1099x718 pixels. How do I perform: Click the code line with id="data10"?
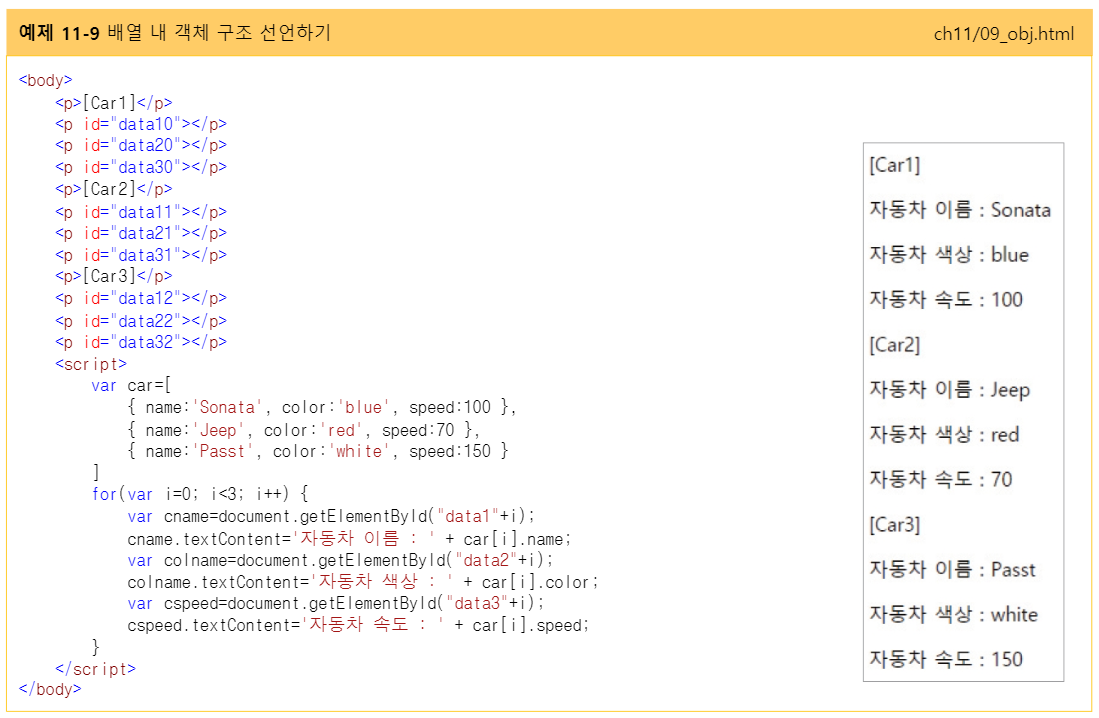coord(141,124)
